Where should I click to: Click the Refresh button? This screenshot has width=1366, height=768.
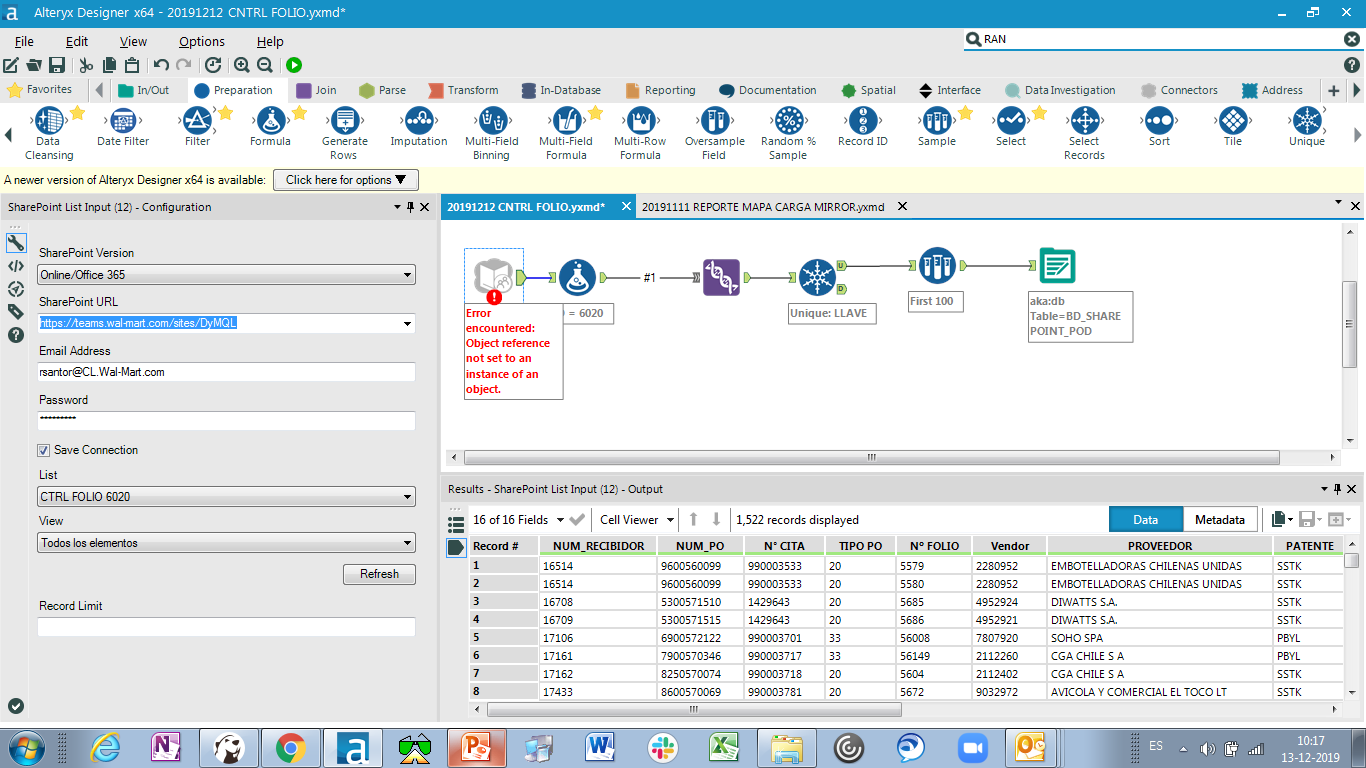(x=379, y=574)
